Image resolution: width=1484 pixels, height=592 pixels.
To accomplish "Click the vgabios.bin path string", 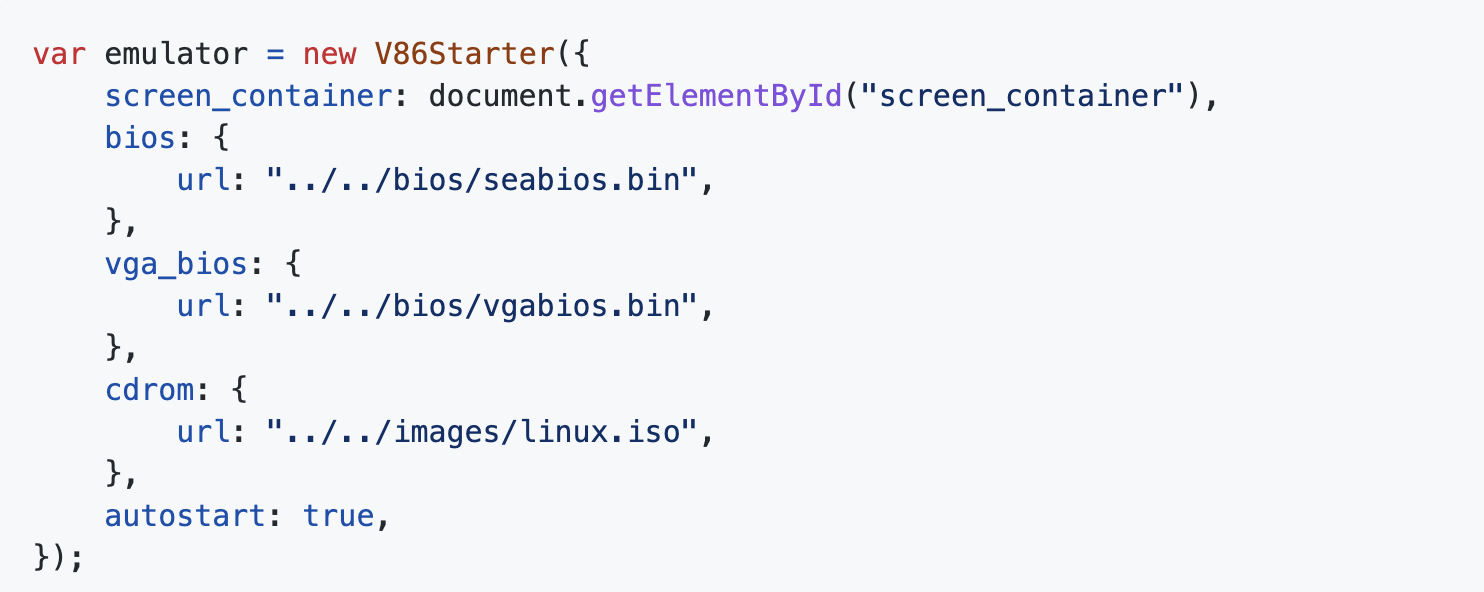I will tap(482, 307).
